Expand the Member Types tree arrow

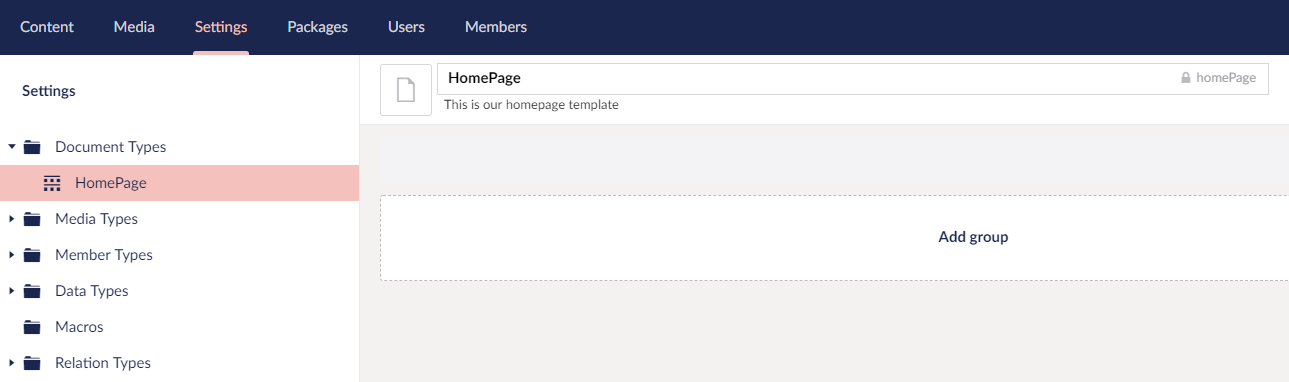click(x=12, y=255)
